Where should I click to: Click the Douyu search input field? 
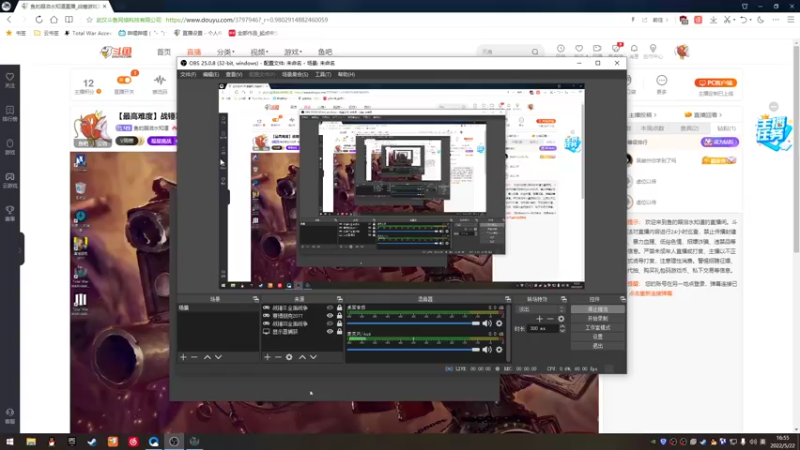click(505, 52)
